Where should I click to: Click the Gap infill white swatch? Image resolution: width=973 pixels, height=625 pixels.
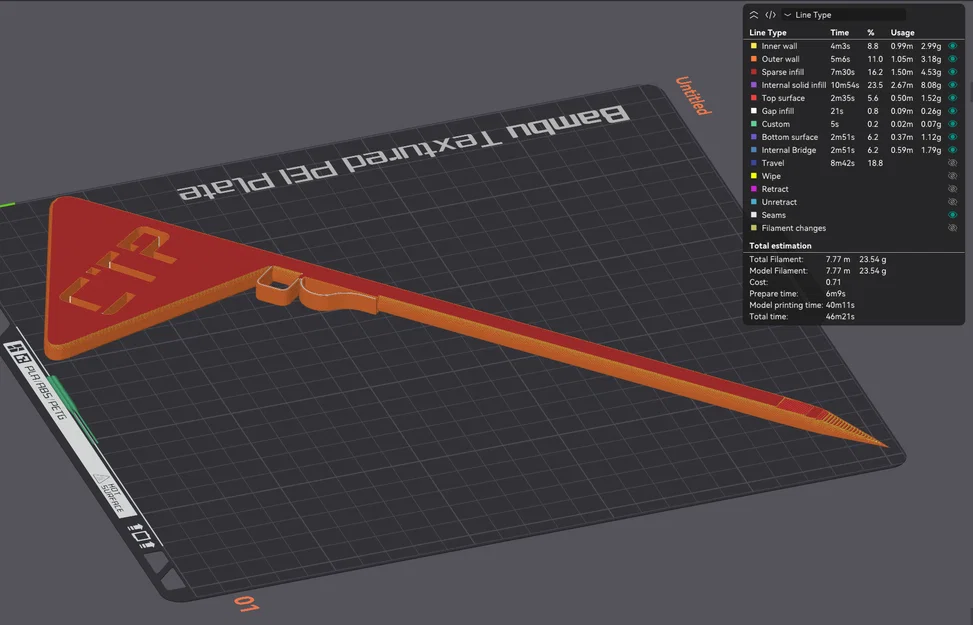(754, 111)
